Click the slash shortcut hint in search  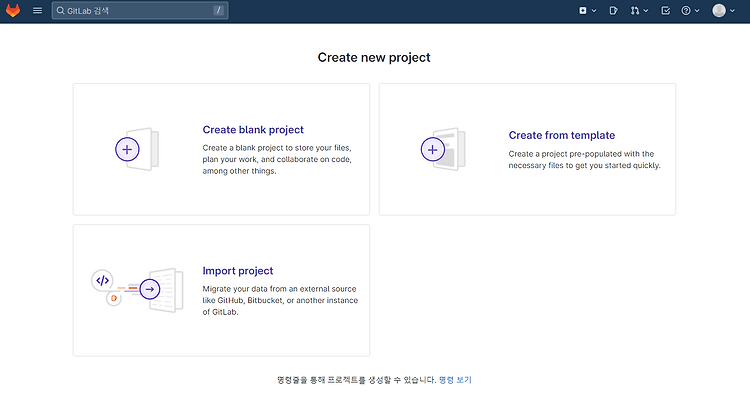tap(219, 11)
